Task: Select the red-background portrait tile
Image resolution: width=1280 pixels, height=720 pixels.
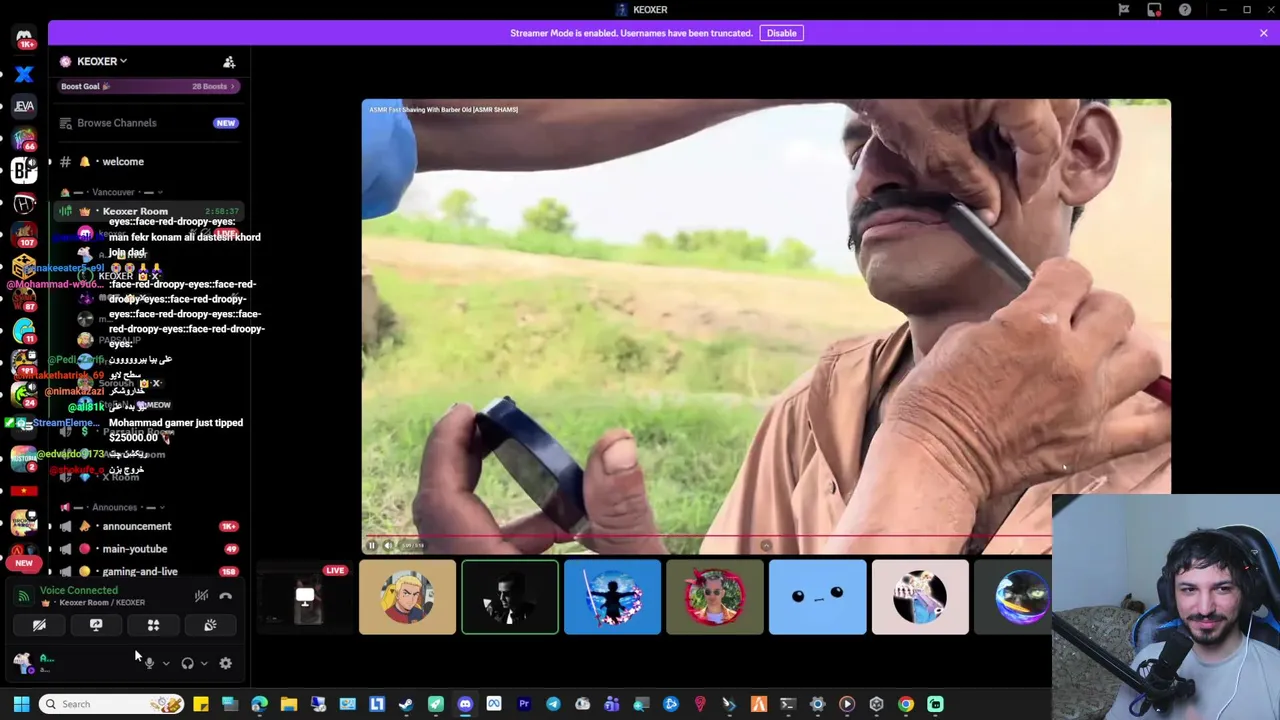Action: (x=715, y=597)
